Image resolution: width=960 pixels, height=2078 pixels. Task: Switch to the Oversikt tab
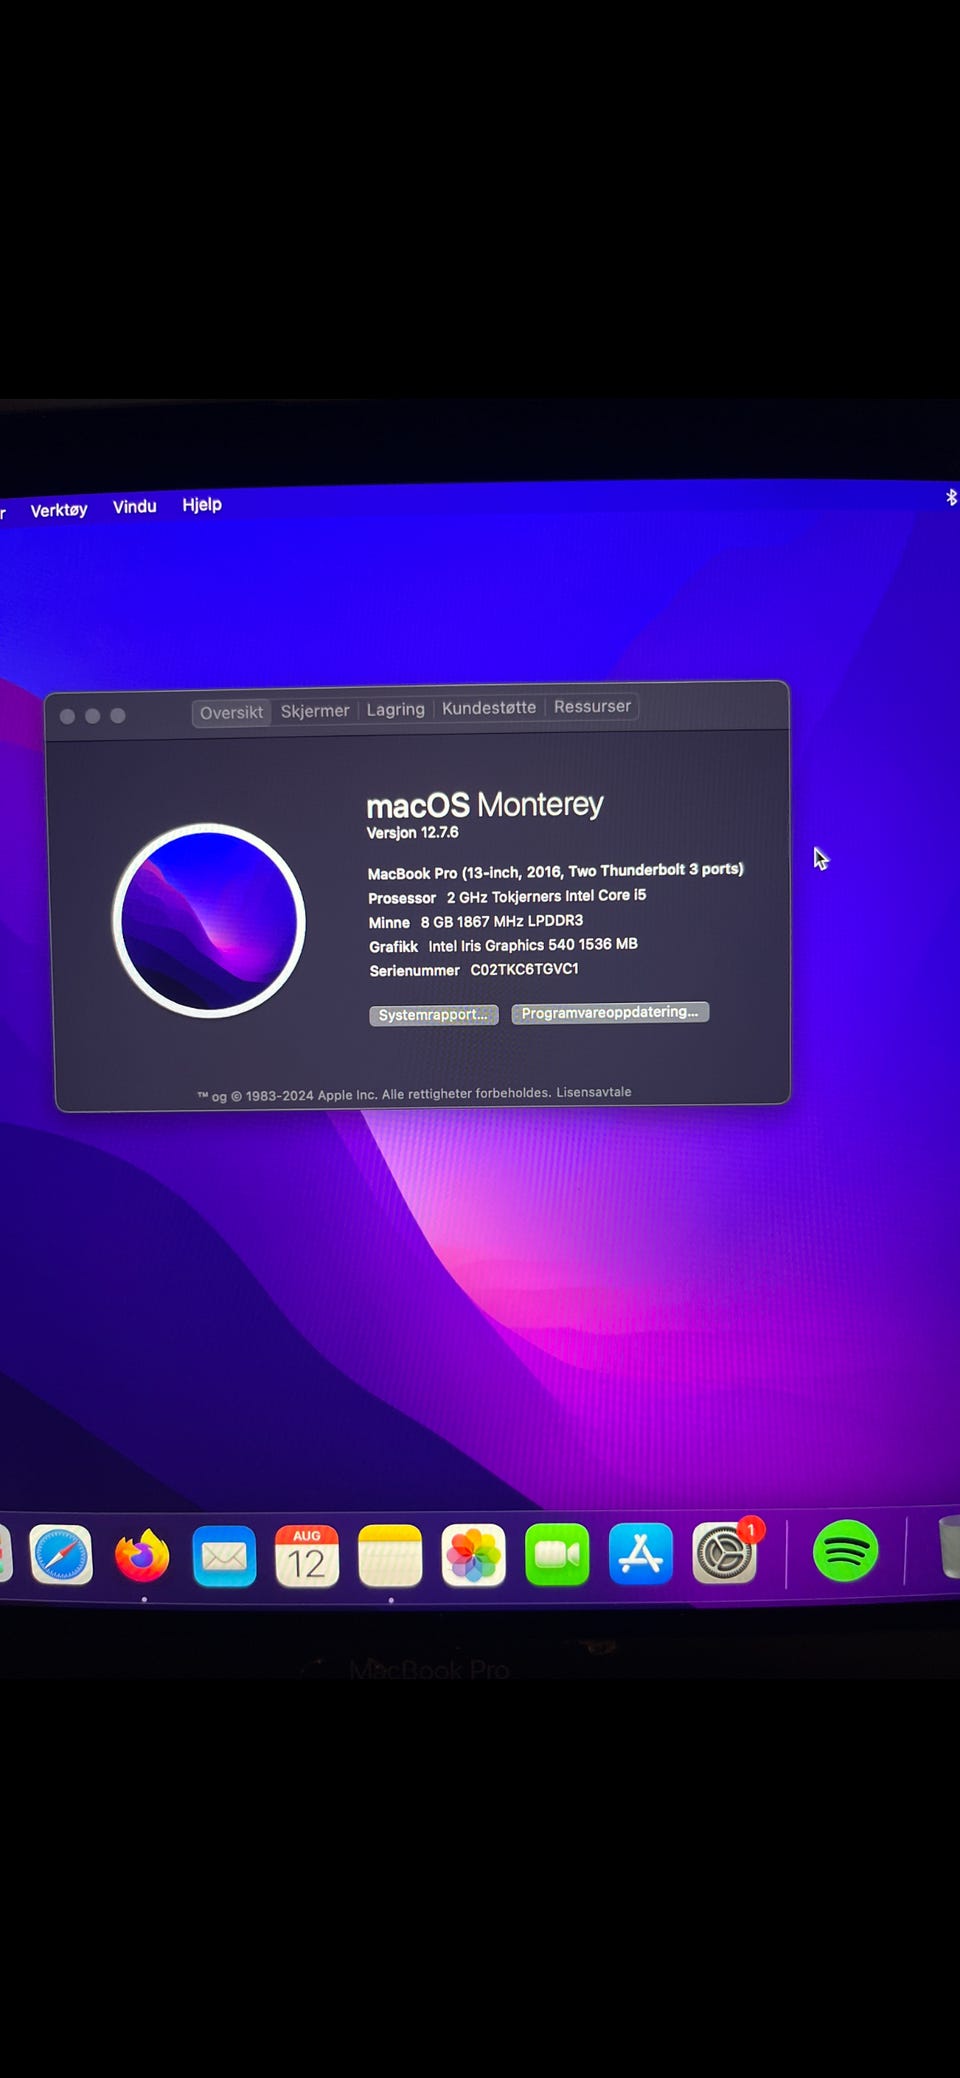(x=231, y=713)
